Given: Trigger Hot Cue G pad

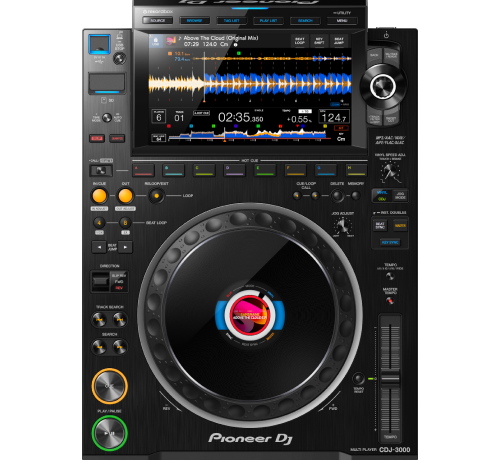Looking at the screenshot, I should (325, 170).
